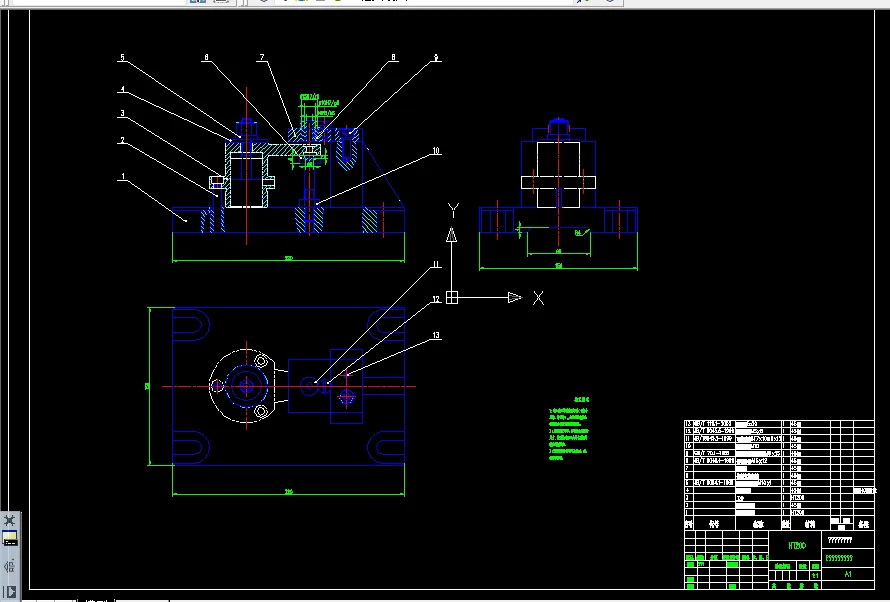Select part balloon number 1

pos(123,177)
